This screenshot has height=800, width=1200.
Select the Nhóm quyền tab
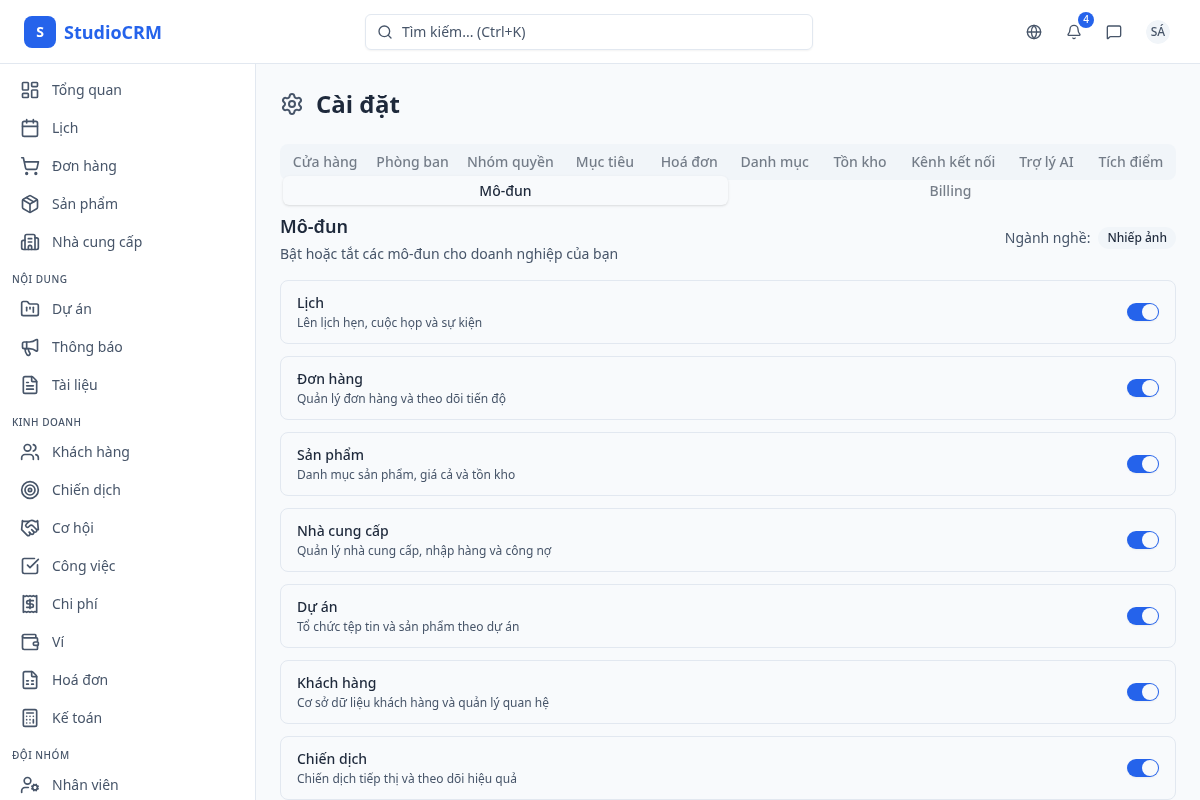pyautogui.click(x=510, y=162)
